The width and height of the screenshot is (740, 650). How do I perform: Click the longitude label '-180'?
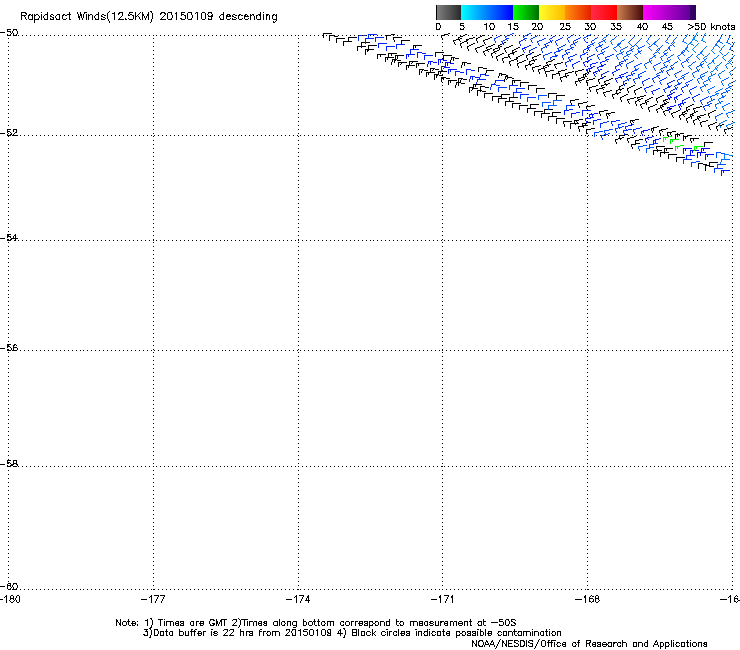point(10,599)
